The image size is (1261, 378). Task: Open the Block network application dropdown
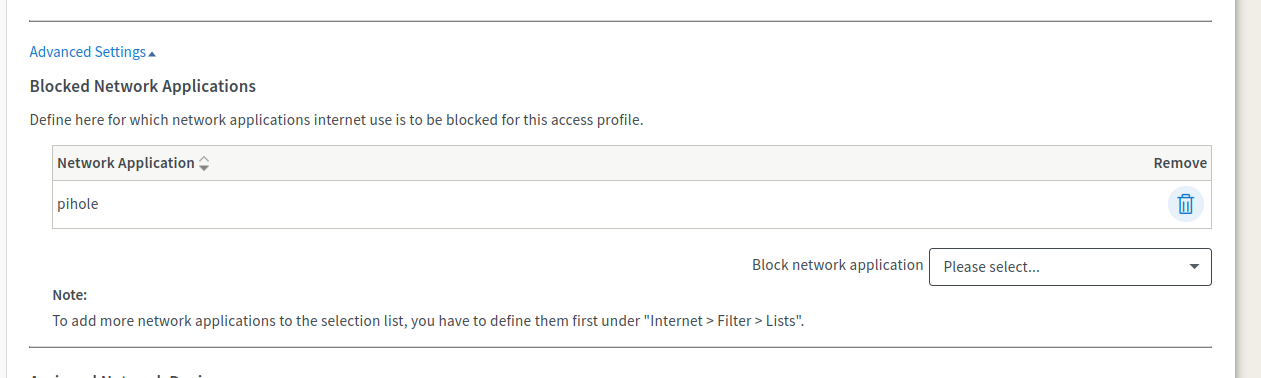tap(1070, 267)
